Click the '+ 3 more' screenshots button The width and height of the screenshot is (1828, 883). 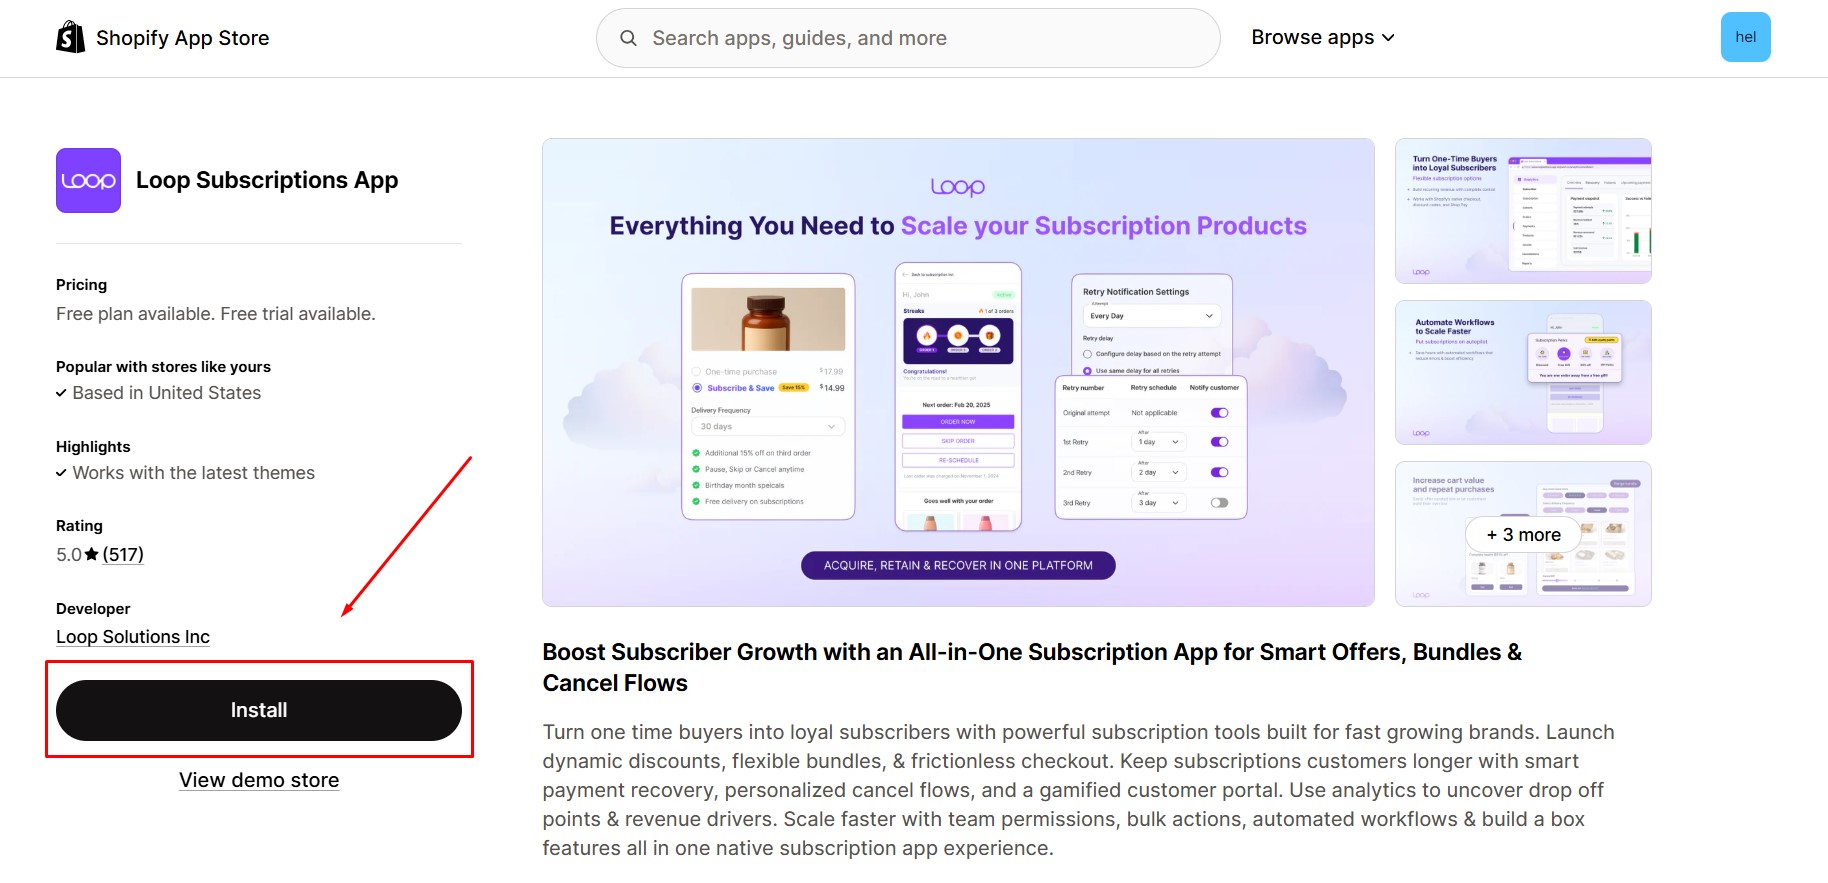coord(1522,535)
